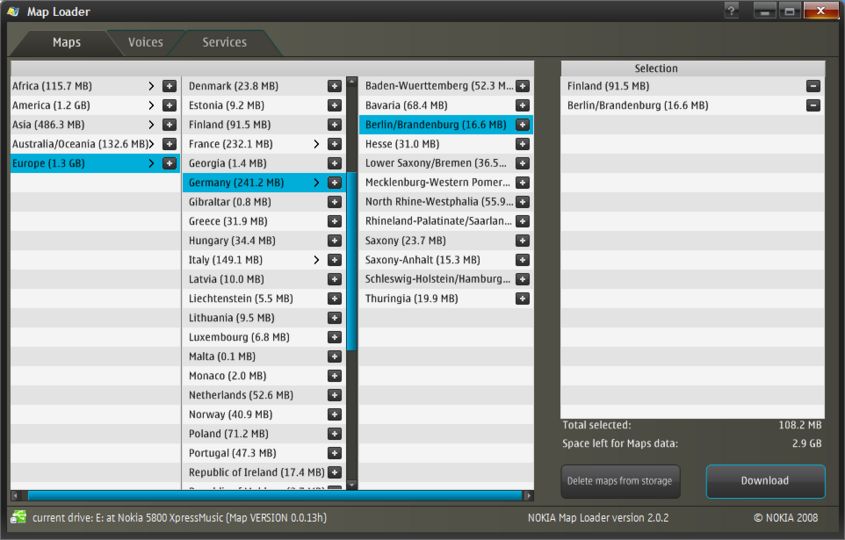Viewport: 845px width, 540px height.
Task: Click the country list scroll up arrow
Action: (x=352, y=81)
